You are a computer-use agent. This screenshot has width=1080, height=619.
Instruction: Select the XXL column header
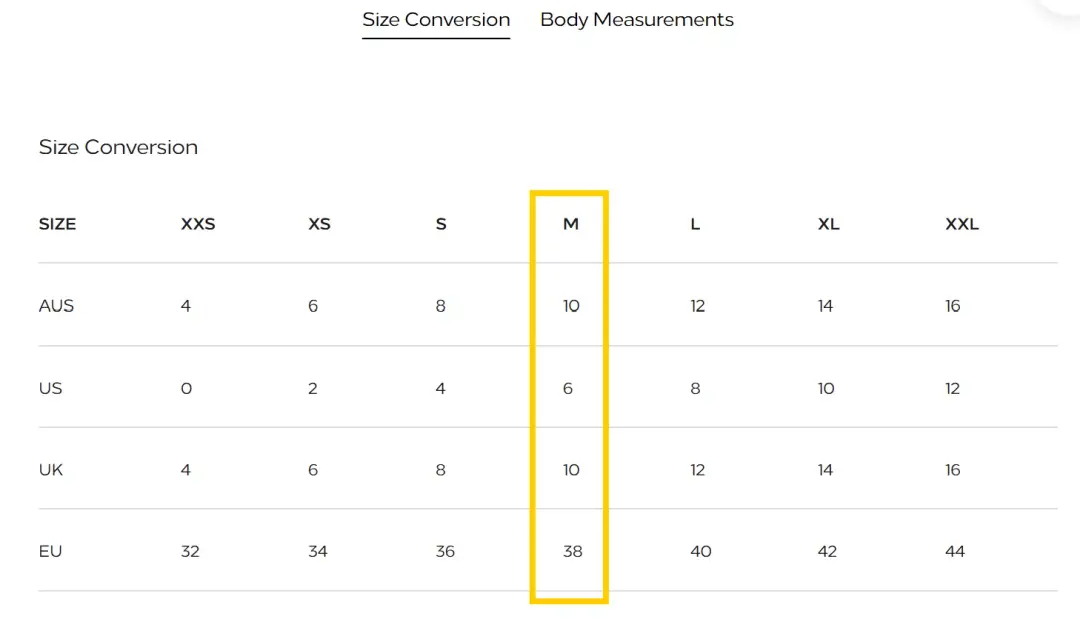(x=962, y=224)
